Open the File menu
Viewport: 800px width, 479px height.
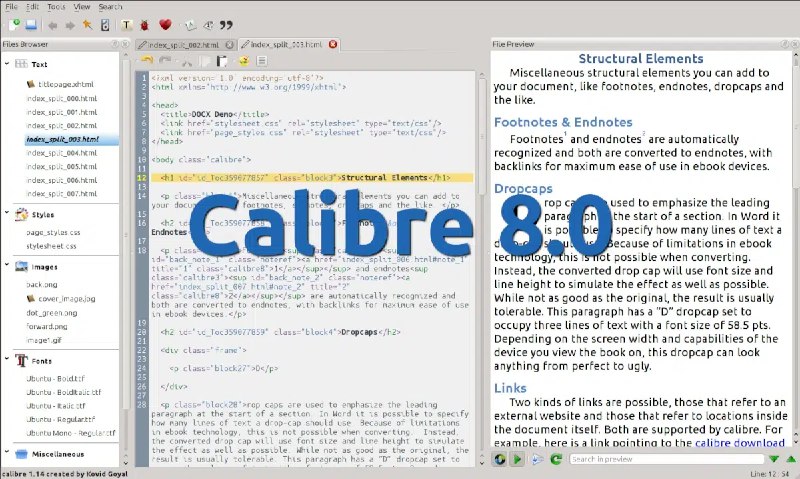pos(11,7)
